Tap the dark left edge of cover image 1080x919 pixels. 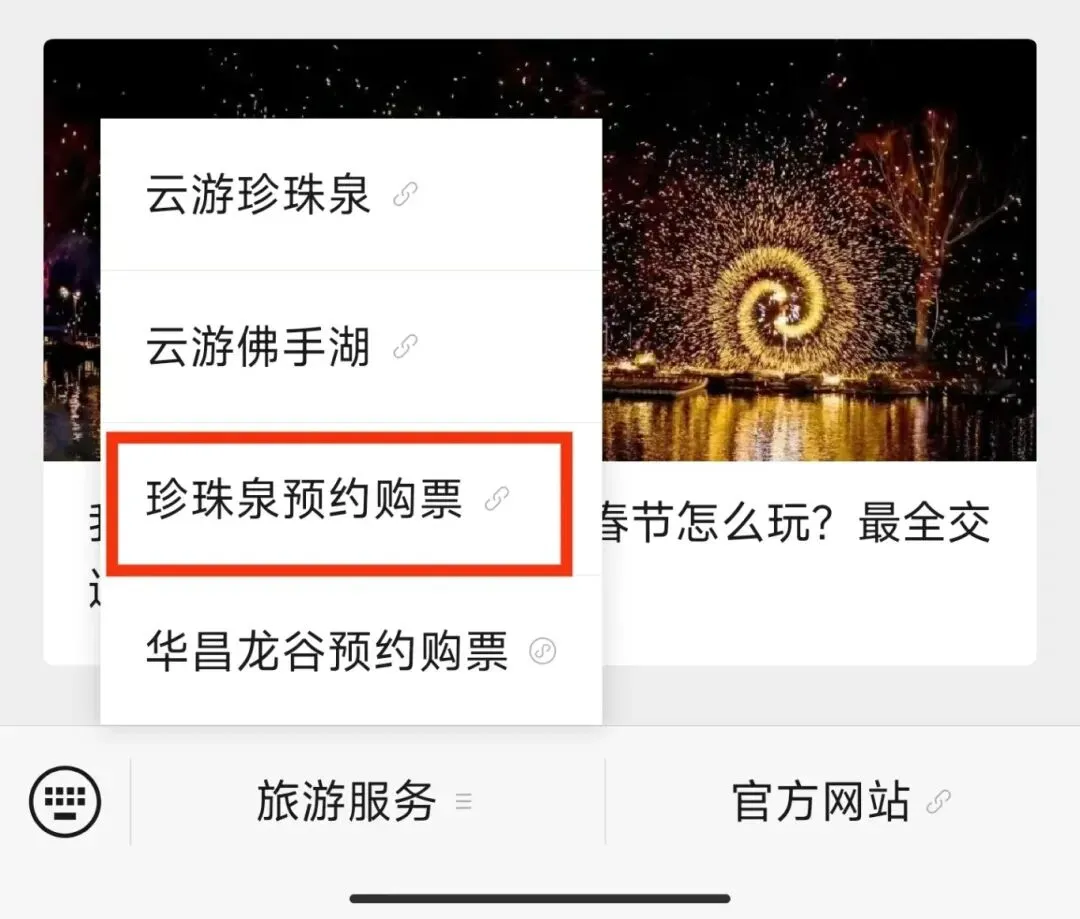click(72, 289)
